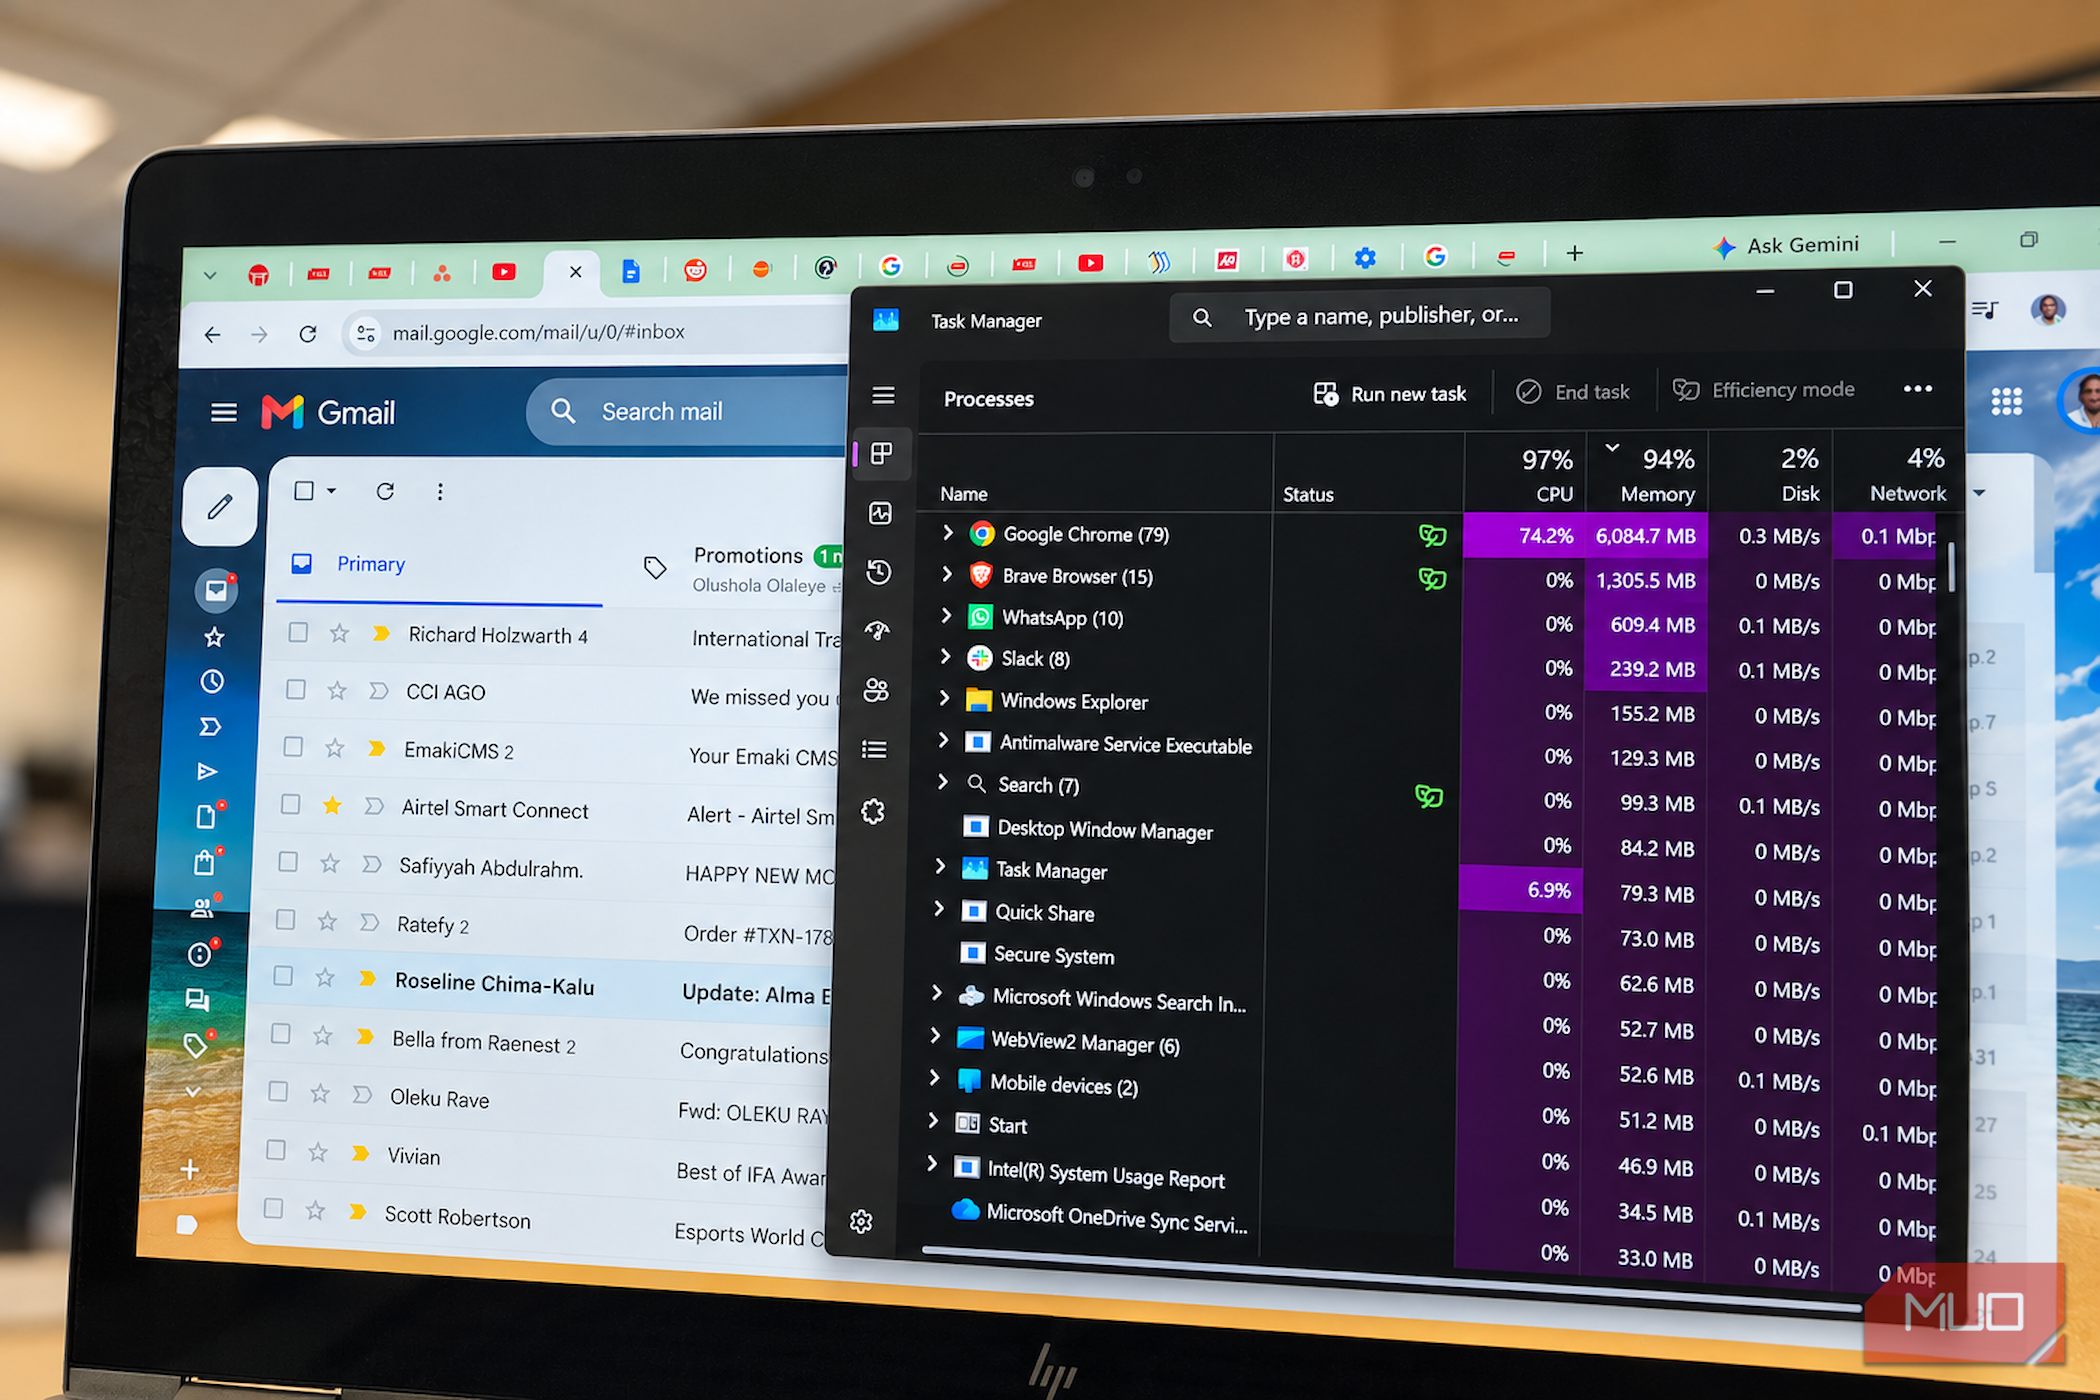The image size is (2100, 1400).
Task: Open Gmail main menu hamburger icon
Action: click(x=224, y=412)
